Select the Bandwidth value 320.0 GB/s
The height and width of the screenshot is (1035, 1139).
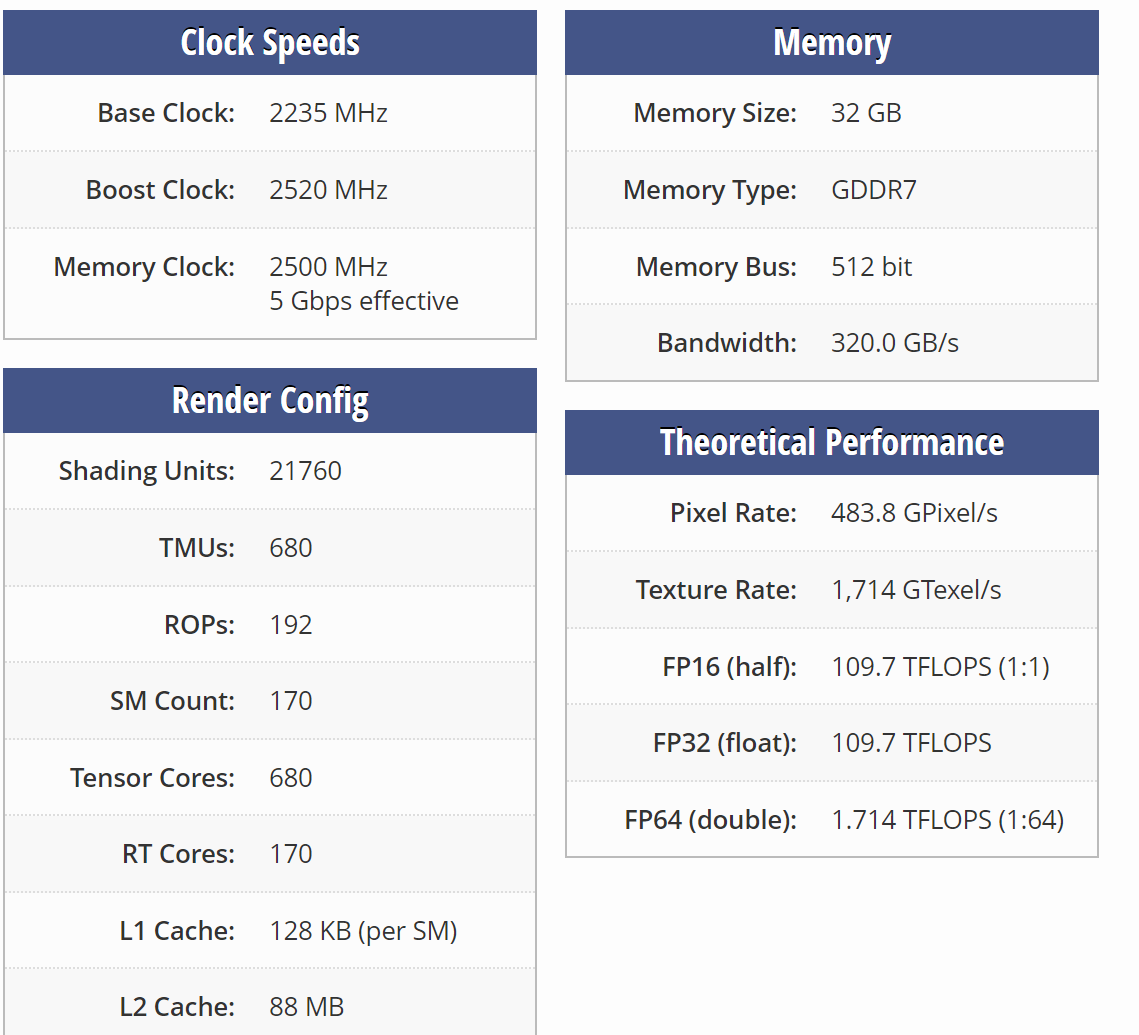(x=895, y=344)
